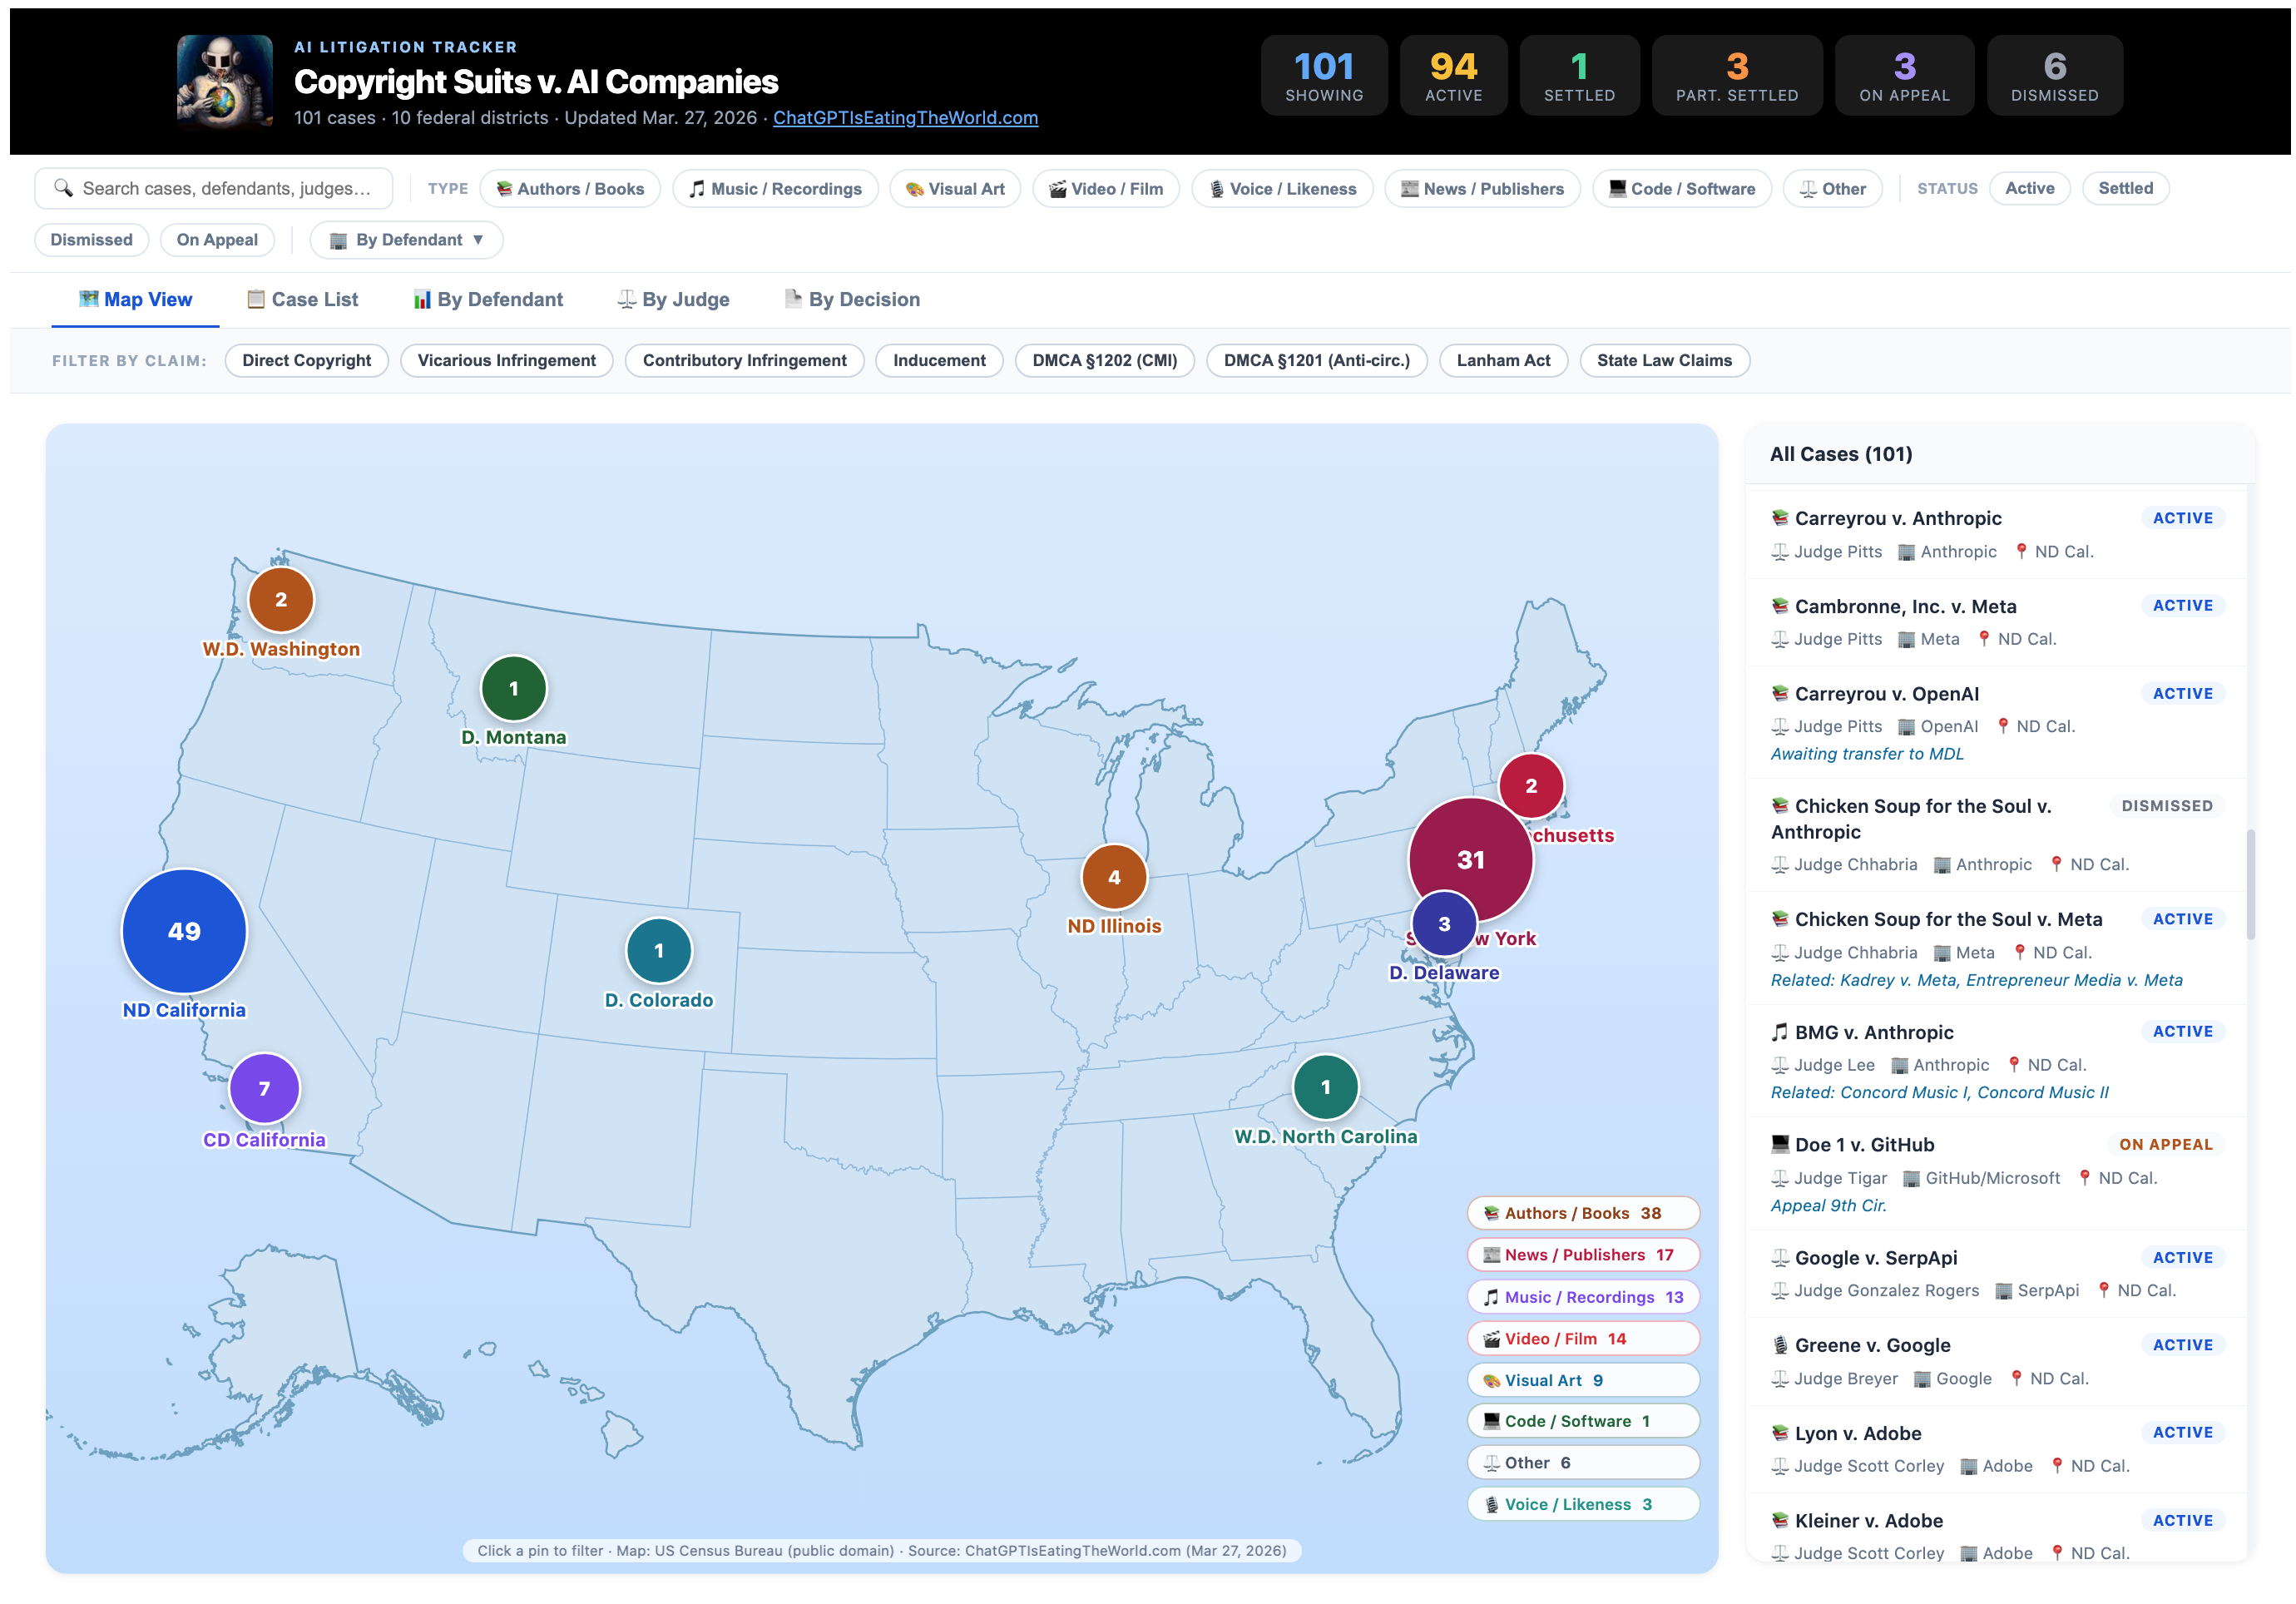The image size is (2296, 1604).
Task: Click the D. Colorado map pin
Action: tap(659, 951)
